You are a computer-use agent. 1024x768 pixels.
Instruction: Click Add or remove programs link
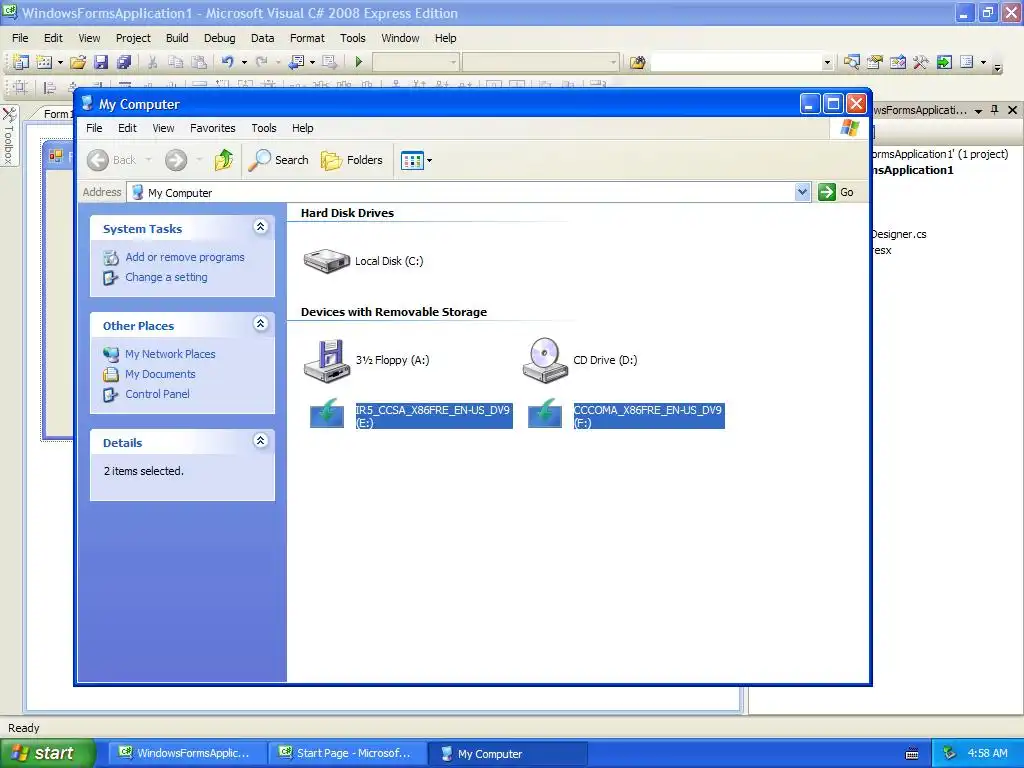(185, 257)
